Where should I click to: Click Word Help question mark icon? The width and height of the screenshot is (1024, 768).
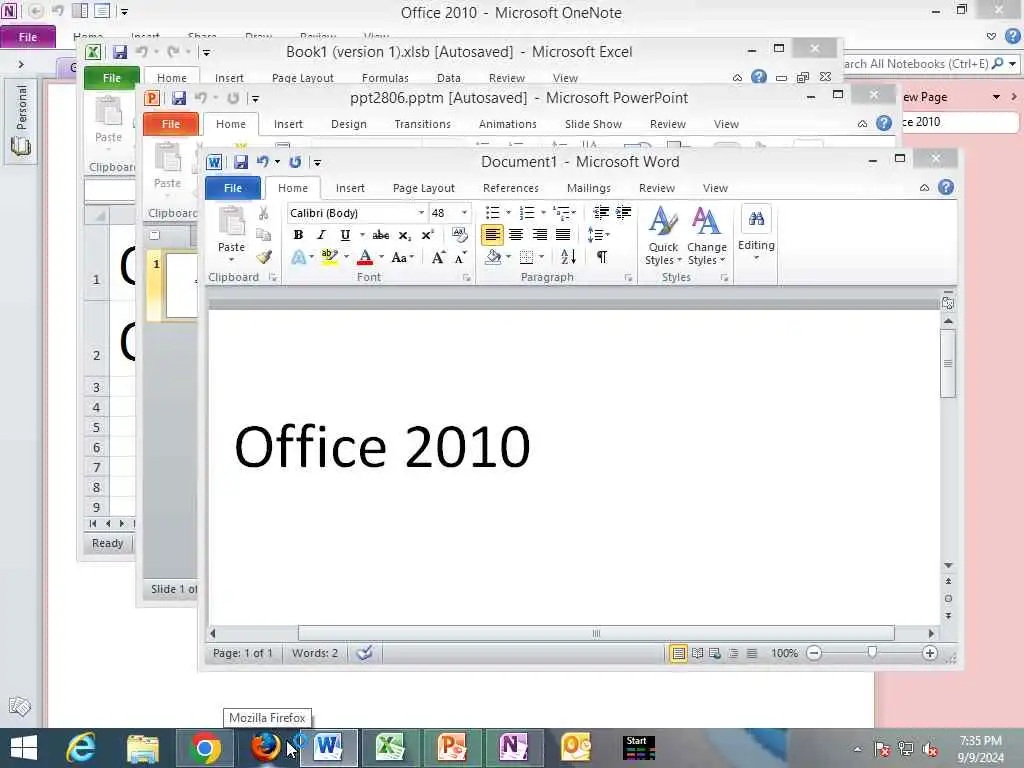pyautogui.click(x=946, y=188)
